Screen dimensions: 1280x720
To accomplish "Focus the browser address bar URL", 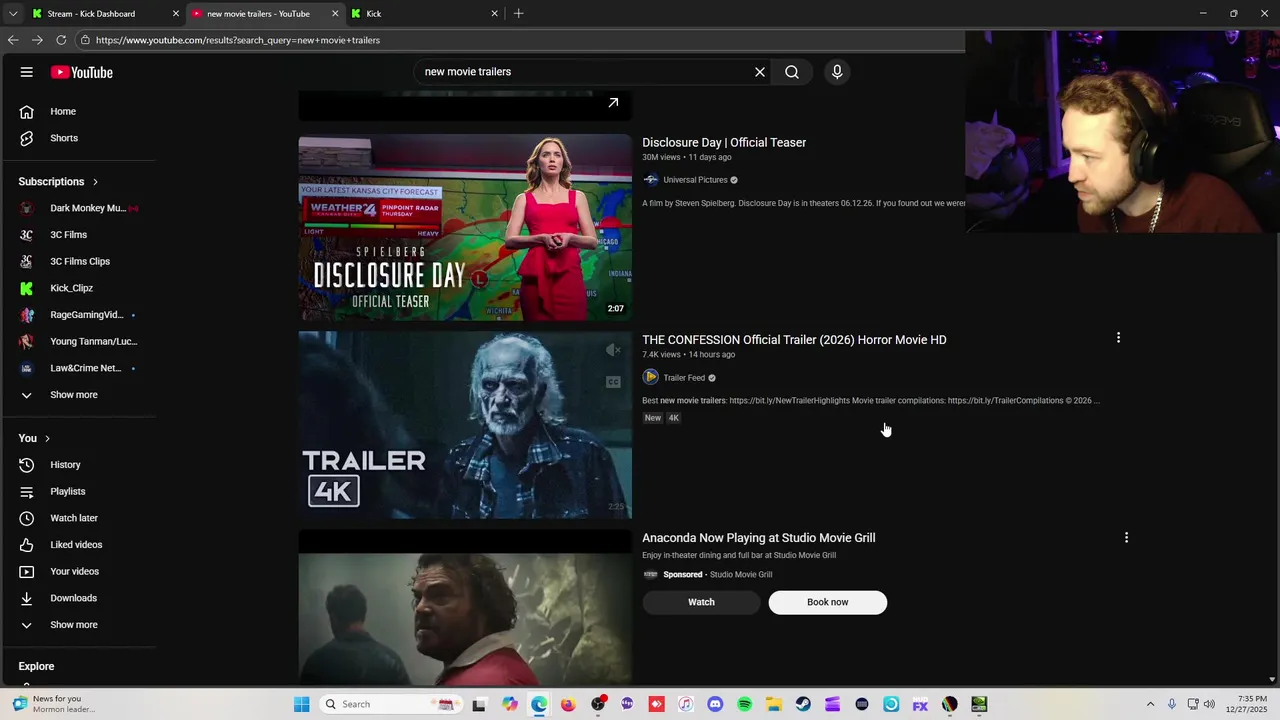I will click(x=238, y=40).
